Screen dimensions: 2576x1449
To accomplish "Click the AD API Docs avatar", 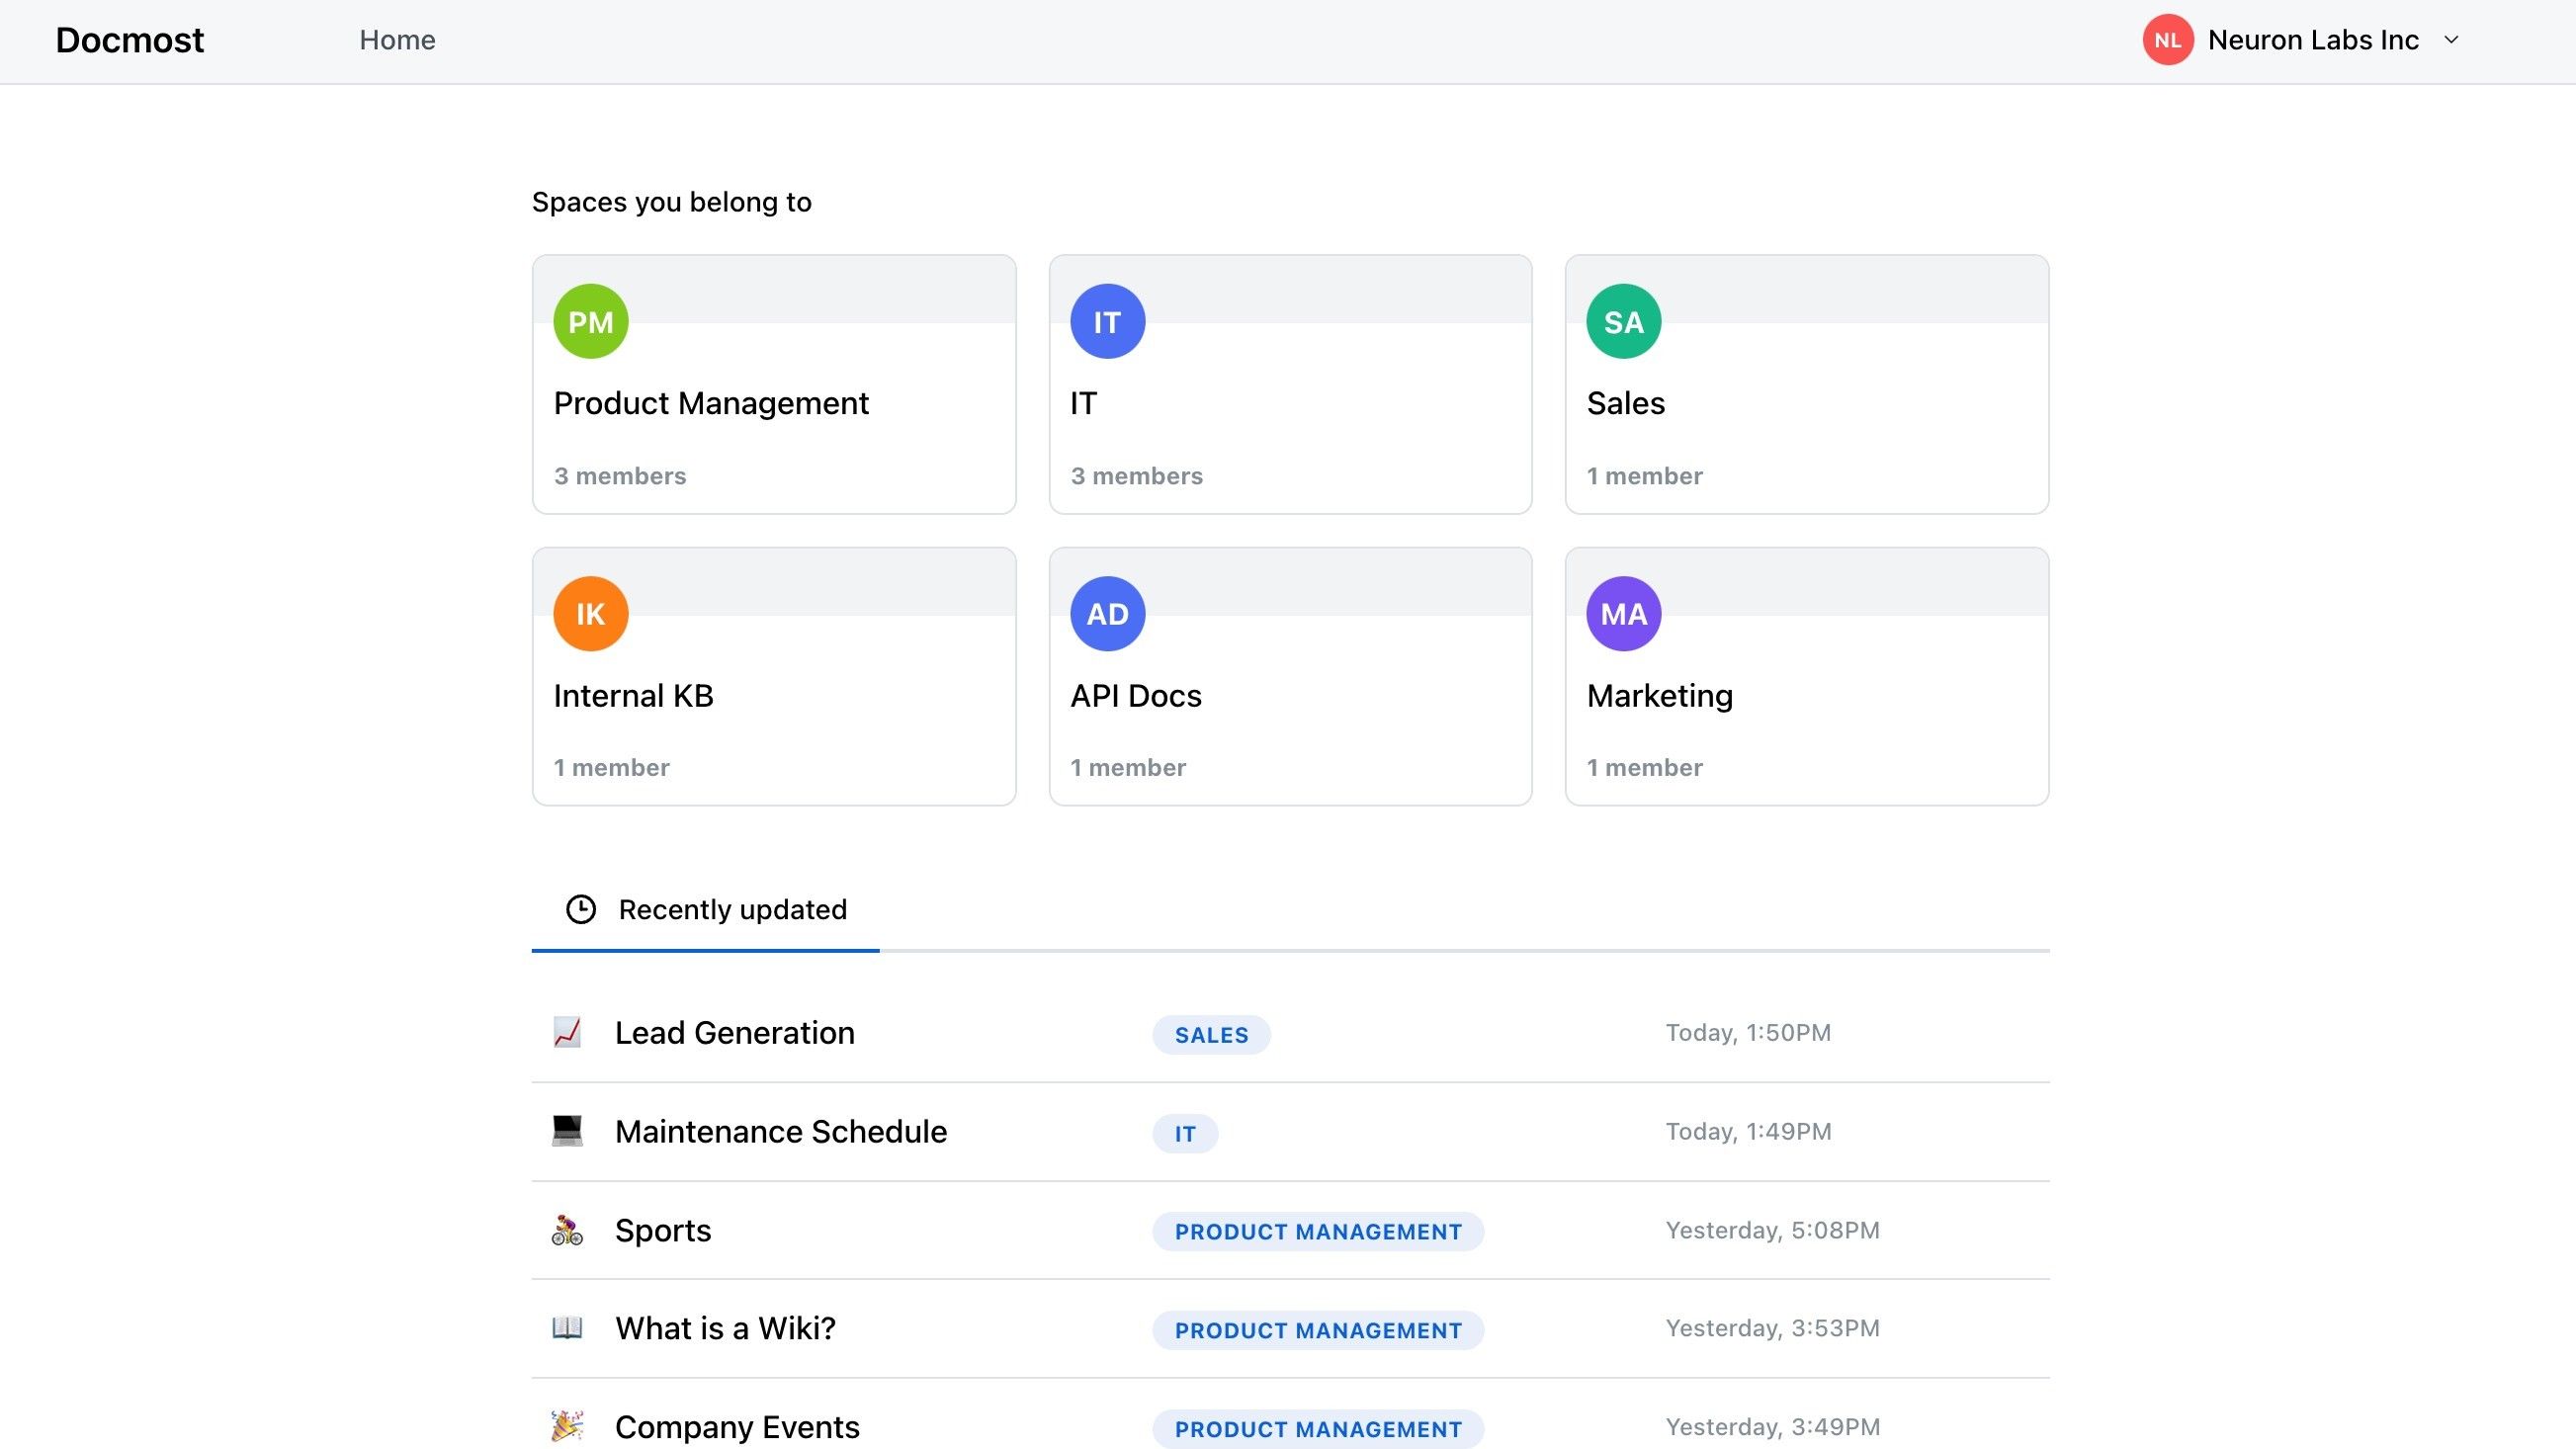I will pyautogui.click(x=1107, y=613).
